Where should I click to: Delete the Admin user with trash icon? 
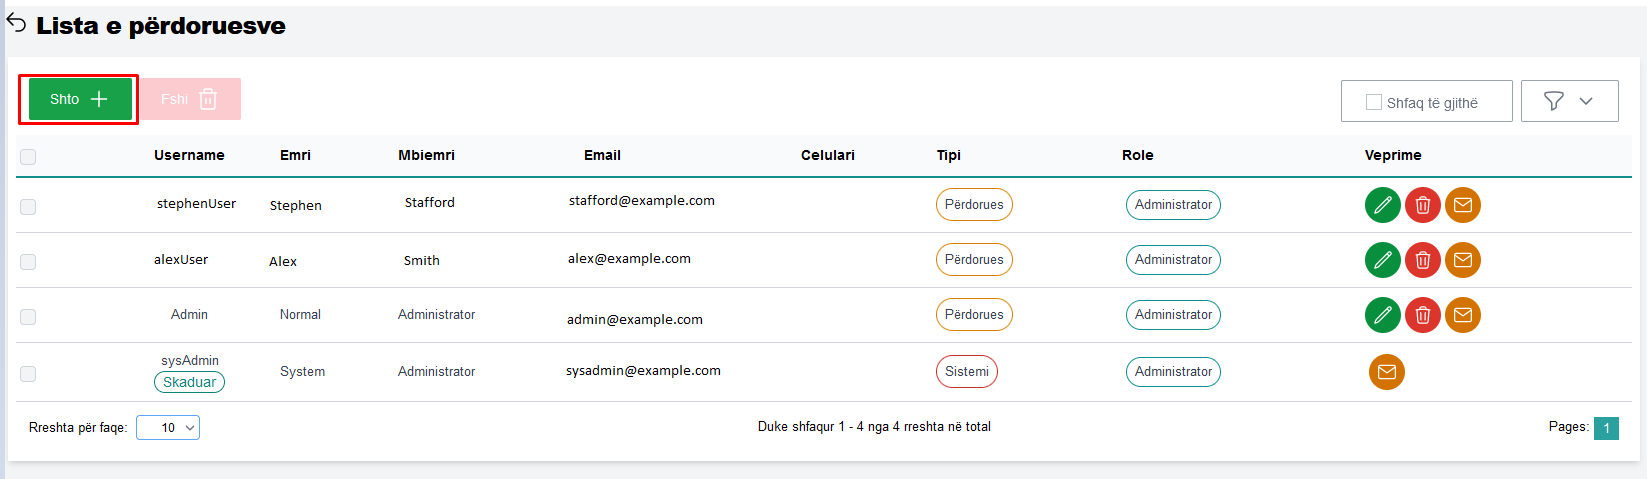point(1422,315)
